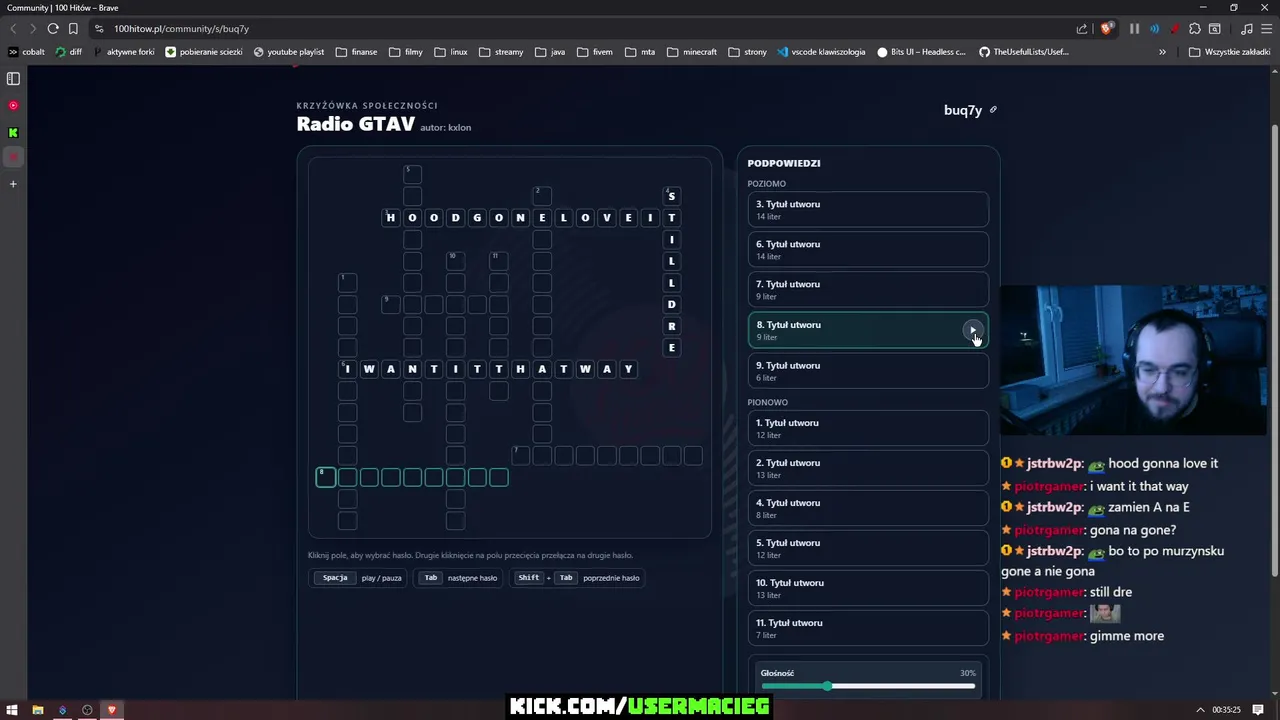Open the Wszystkie zakładki folder

(x=1229, y=52)
